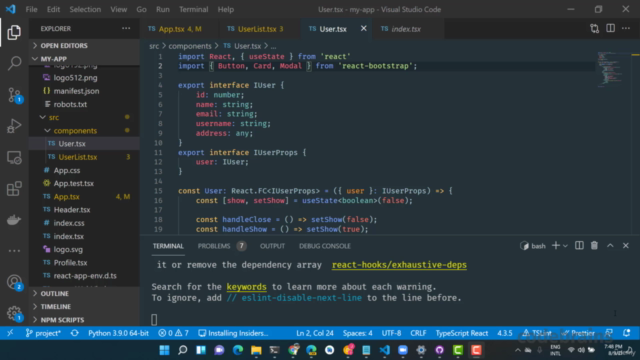Open the Remote Explorer icon
640x360 pixels.
(x=14, y=158)
